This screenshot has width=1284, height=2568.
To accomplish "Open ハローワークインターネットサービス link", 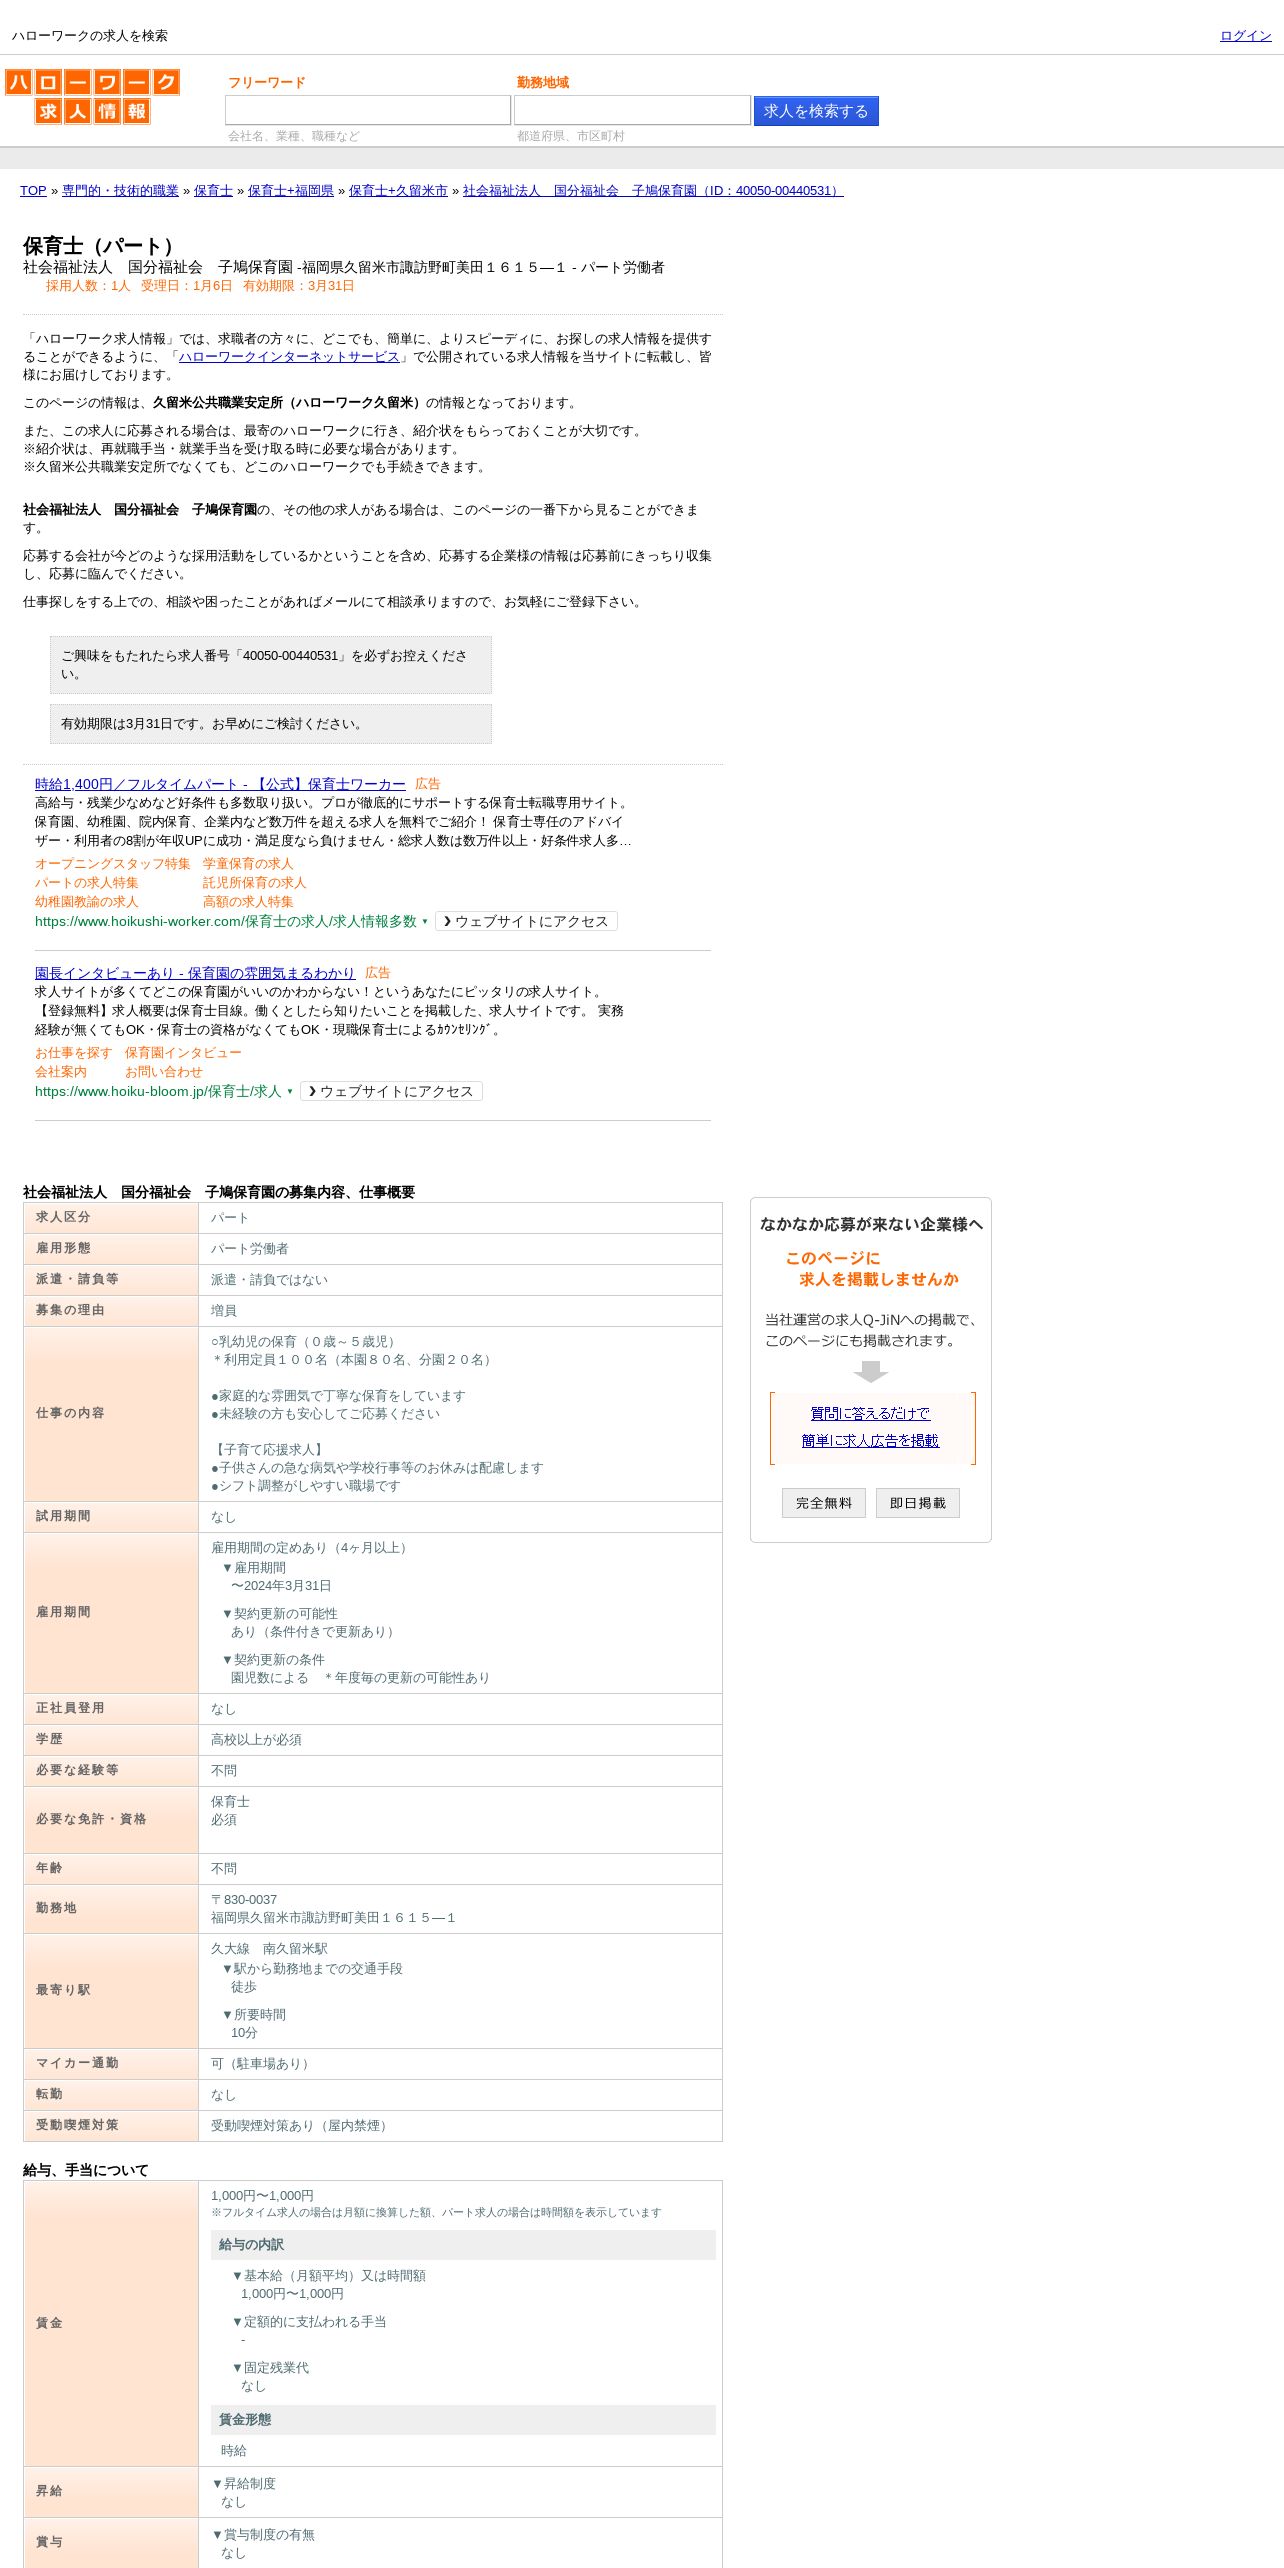I will 289,357.
